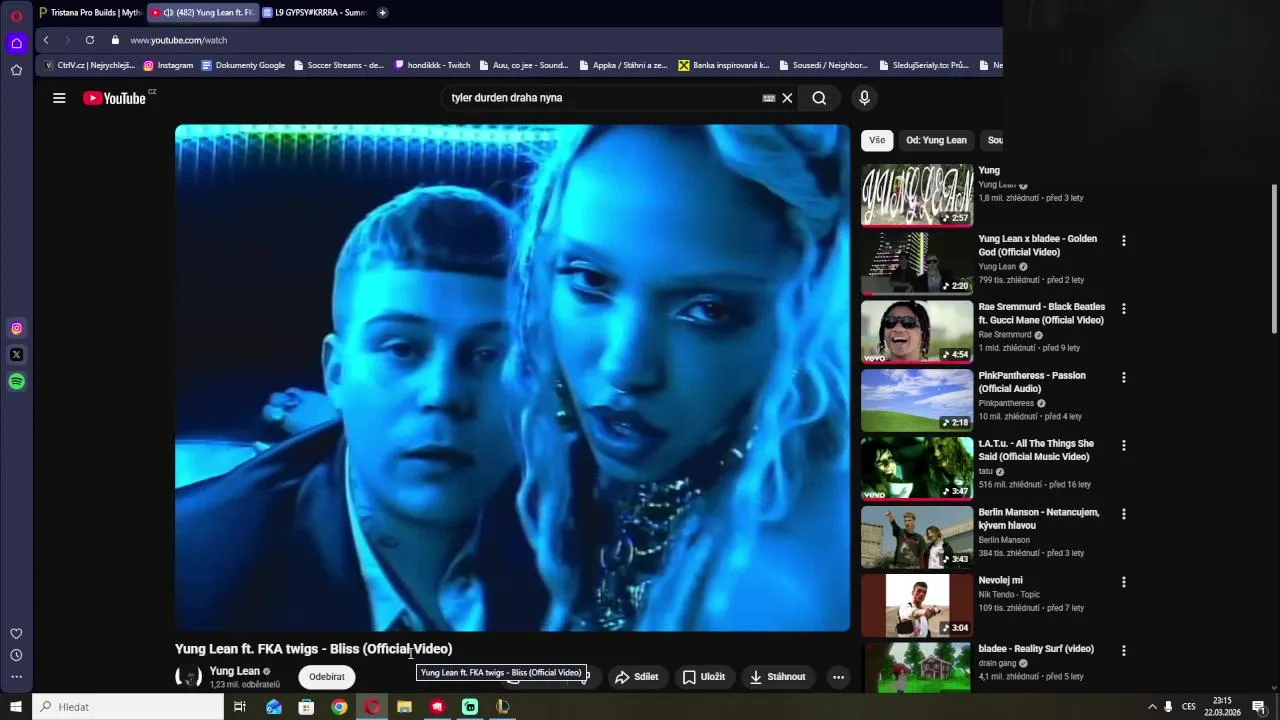Open X (Twitter) in the Opera sidebar
The image size is (1280, 720).
tap(16, 355)
